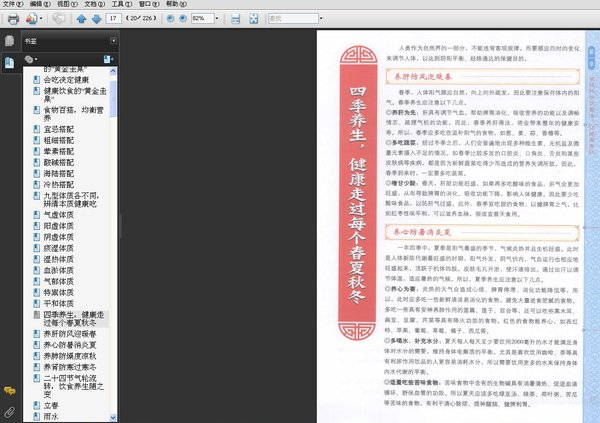The height and width of the screenshot is (423, 600).
Task: Select bookmark 痰湿体质
Action: (59, 248)
